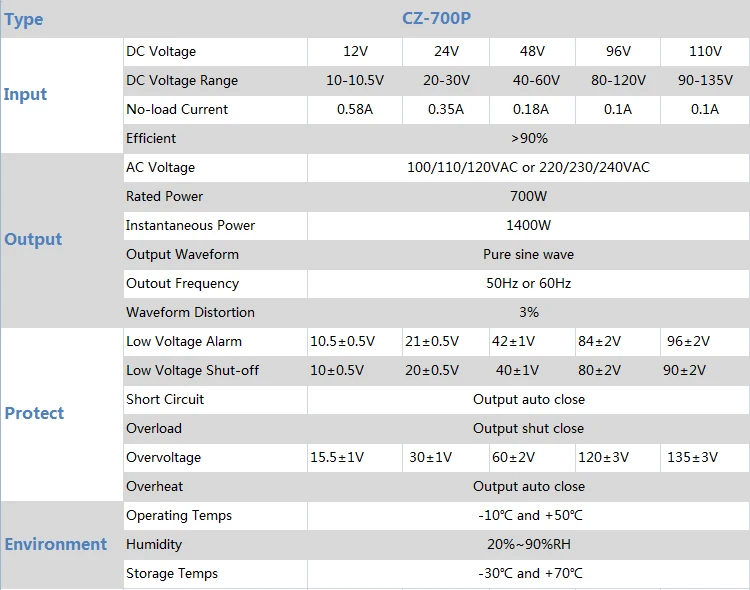The height and width of the screenshot is (590, 750).
Task: Select the Waveform Distortion label
Action: pyautogui.click(x=190, y=312)
